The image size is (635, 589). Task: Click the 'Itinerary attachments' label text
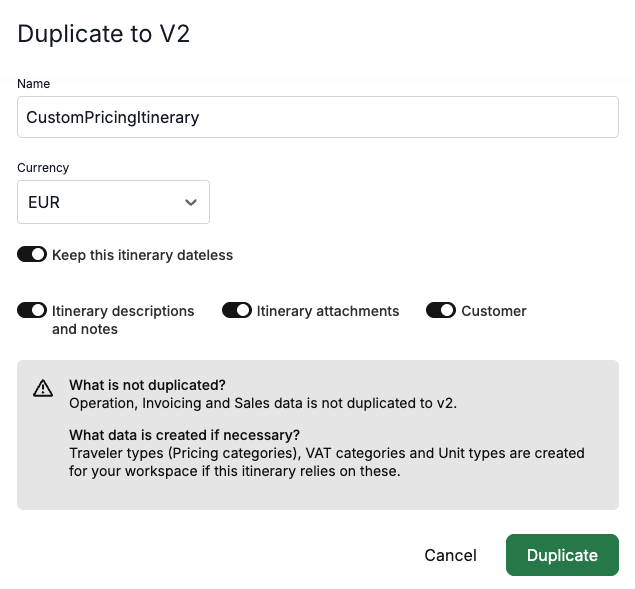pos(328,311)
